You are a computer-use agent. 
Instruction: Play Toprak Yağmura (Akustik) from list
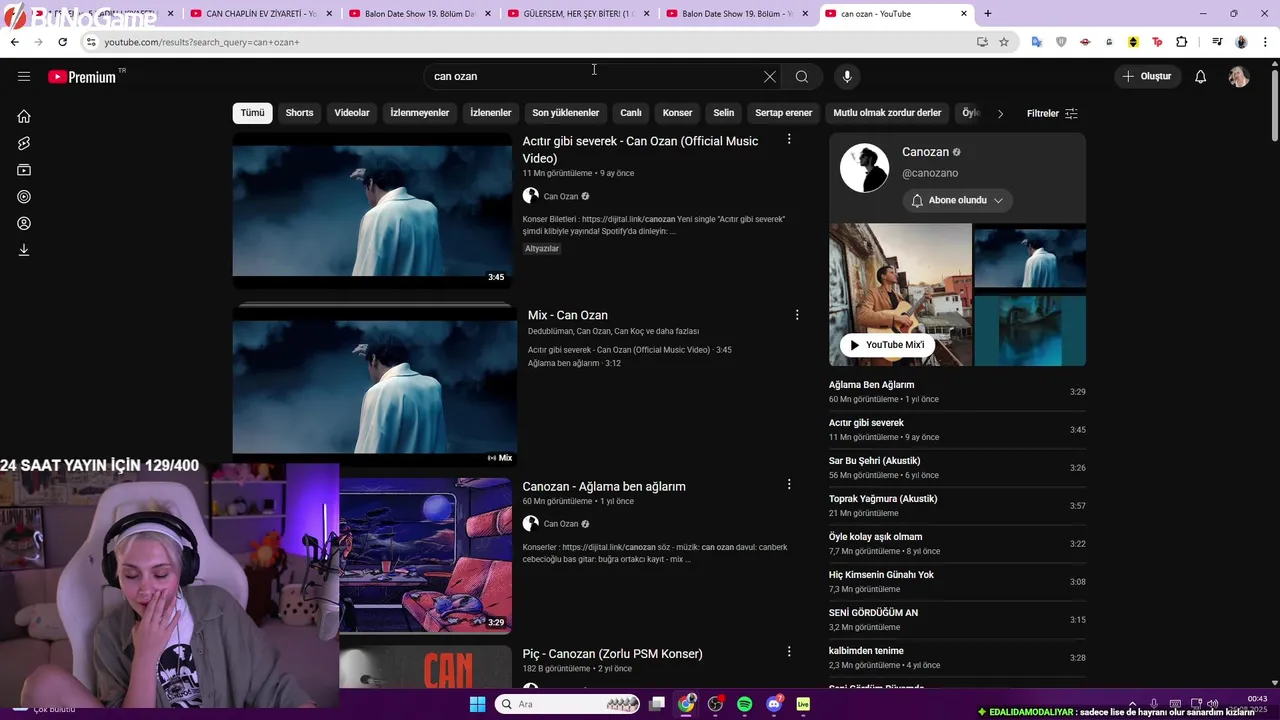click(957, 506)
